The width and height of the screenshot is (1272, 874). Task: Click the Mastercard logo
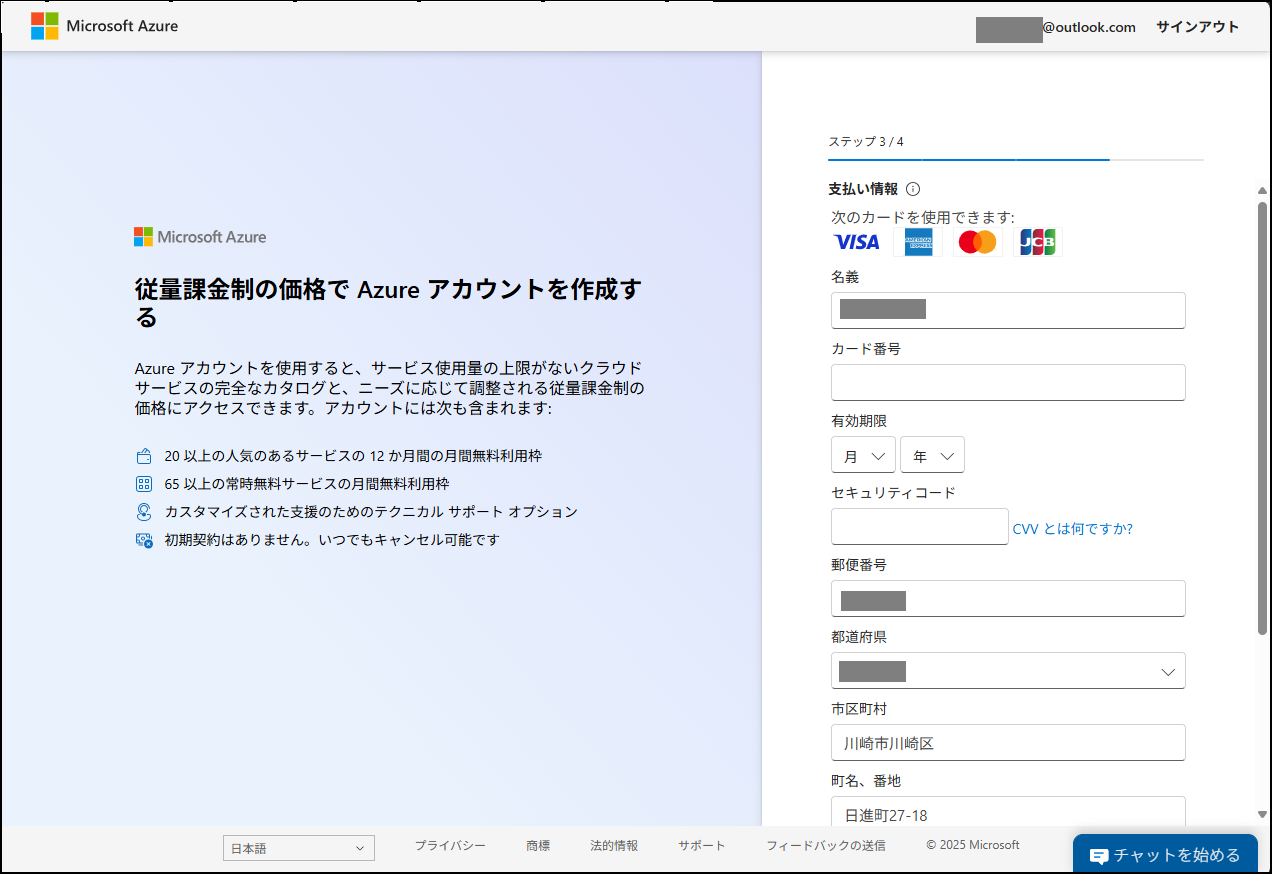coord(977,242)
